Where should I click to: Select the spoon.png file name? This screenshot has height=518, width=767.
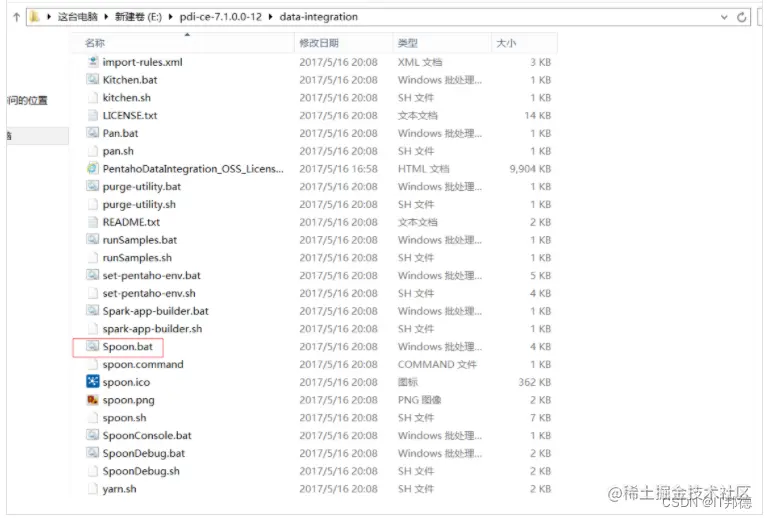pyautogui.click(x=129, y=400)
